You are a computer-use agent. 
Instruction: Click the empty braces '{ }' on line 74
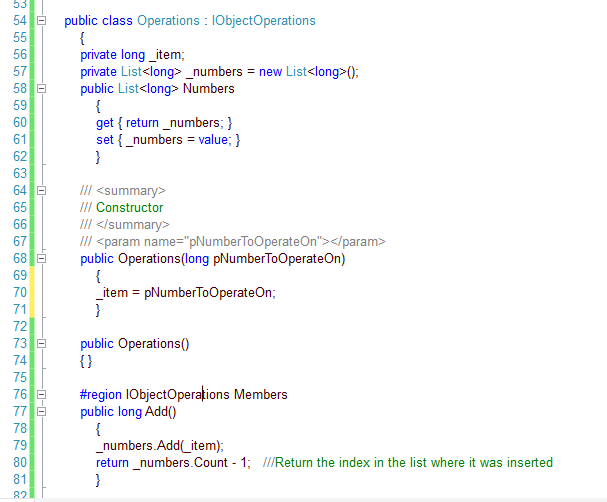pos(86,361)
